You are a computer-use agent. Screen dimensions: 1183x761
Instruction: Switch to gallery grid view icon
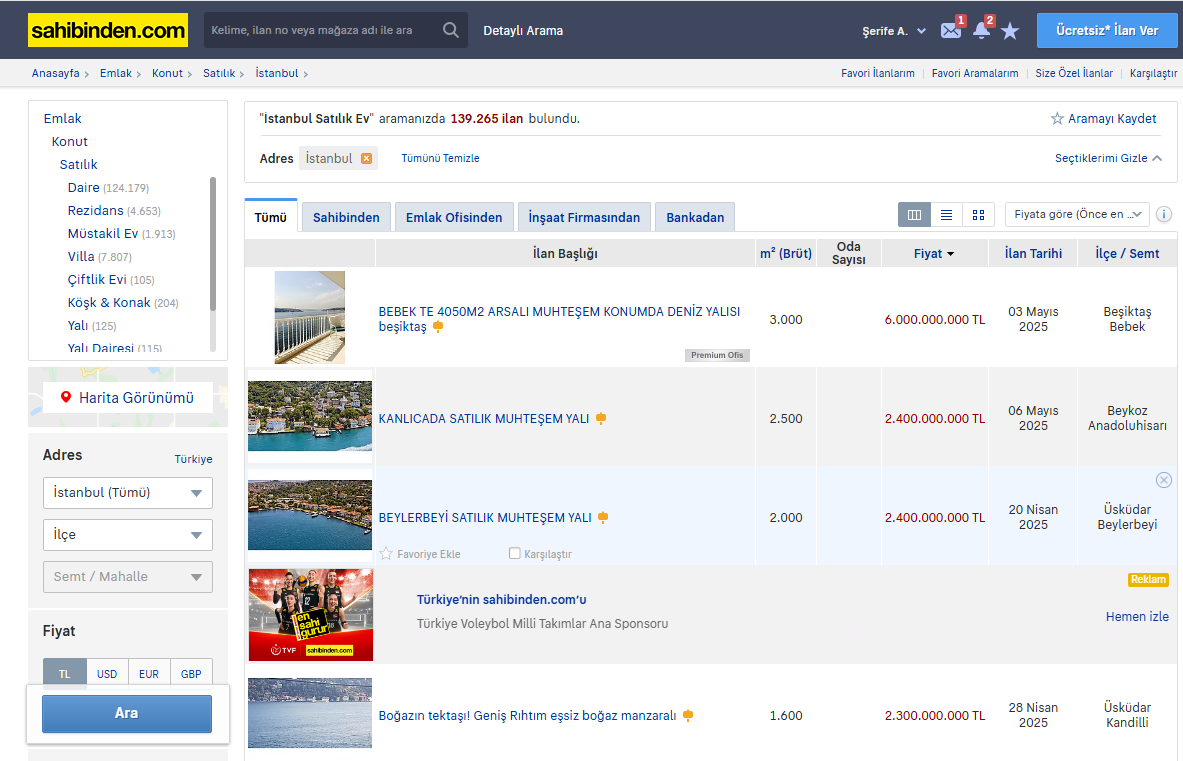tap(978, 215)
